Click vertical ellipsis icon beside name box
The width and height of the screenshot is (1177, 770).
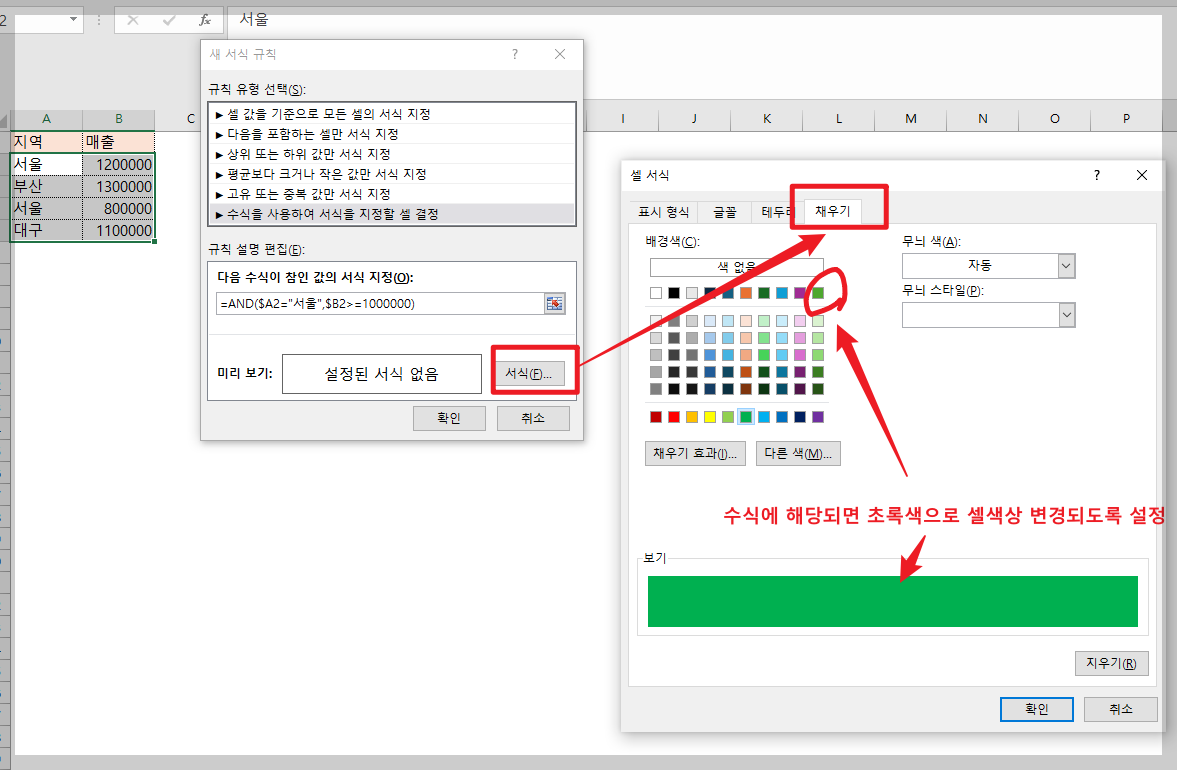coord(99,20)
